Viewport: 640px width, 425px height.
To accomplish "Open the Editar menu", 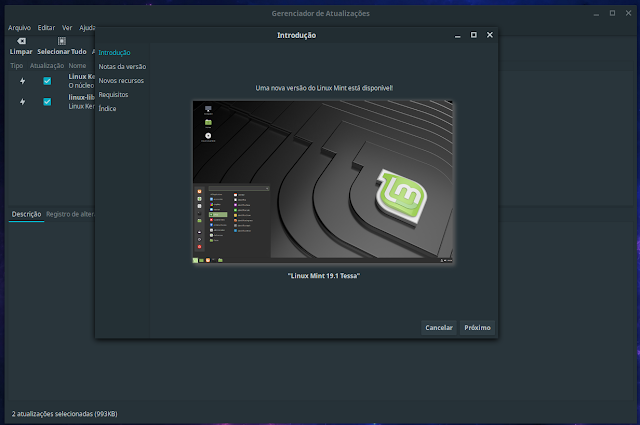I will click(46, 28).
